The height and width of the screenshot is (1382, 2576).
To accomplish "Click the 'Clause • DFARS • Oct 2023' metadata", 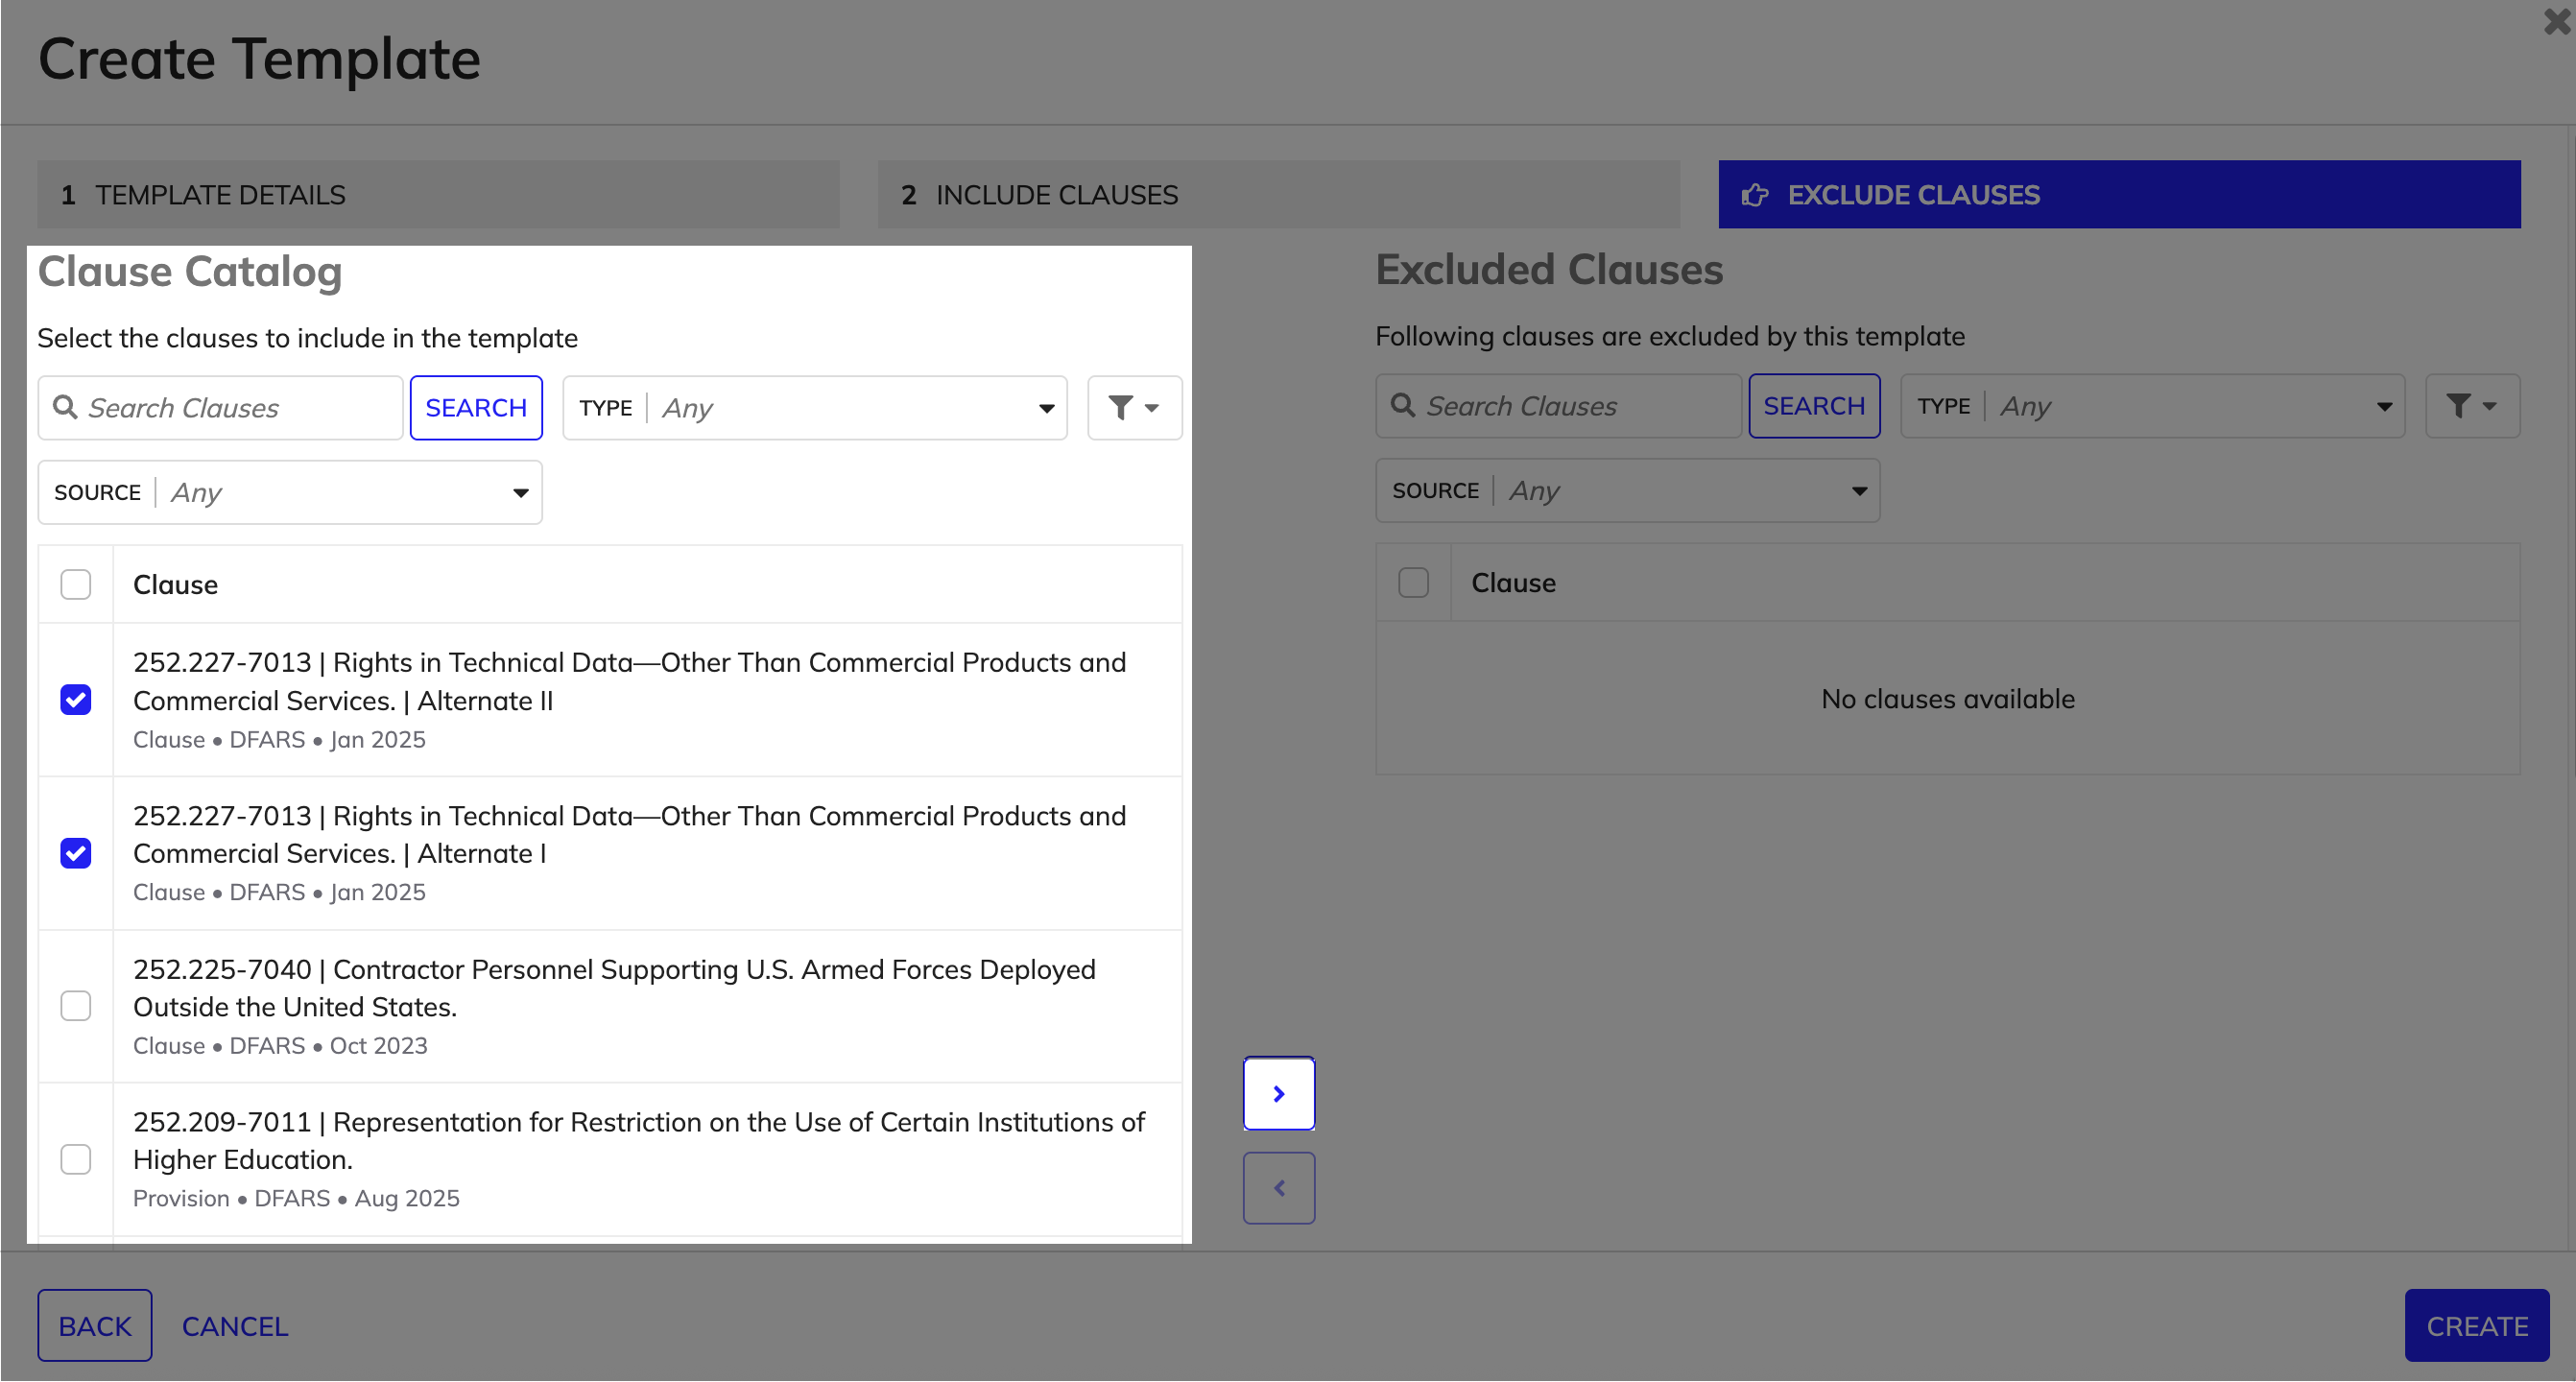I will tap(280, 1045).
